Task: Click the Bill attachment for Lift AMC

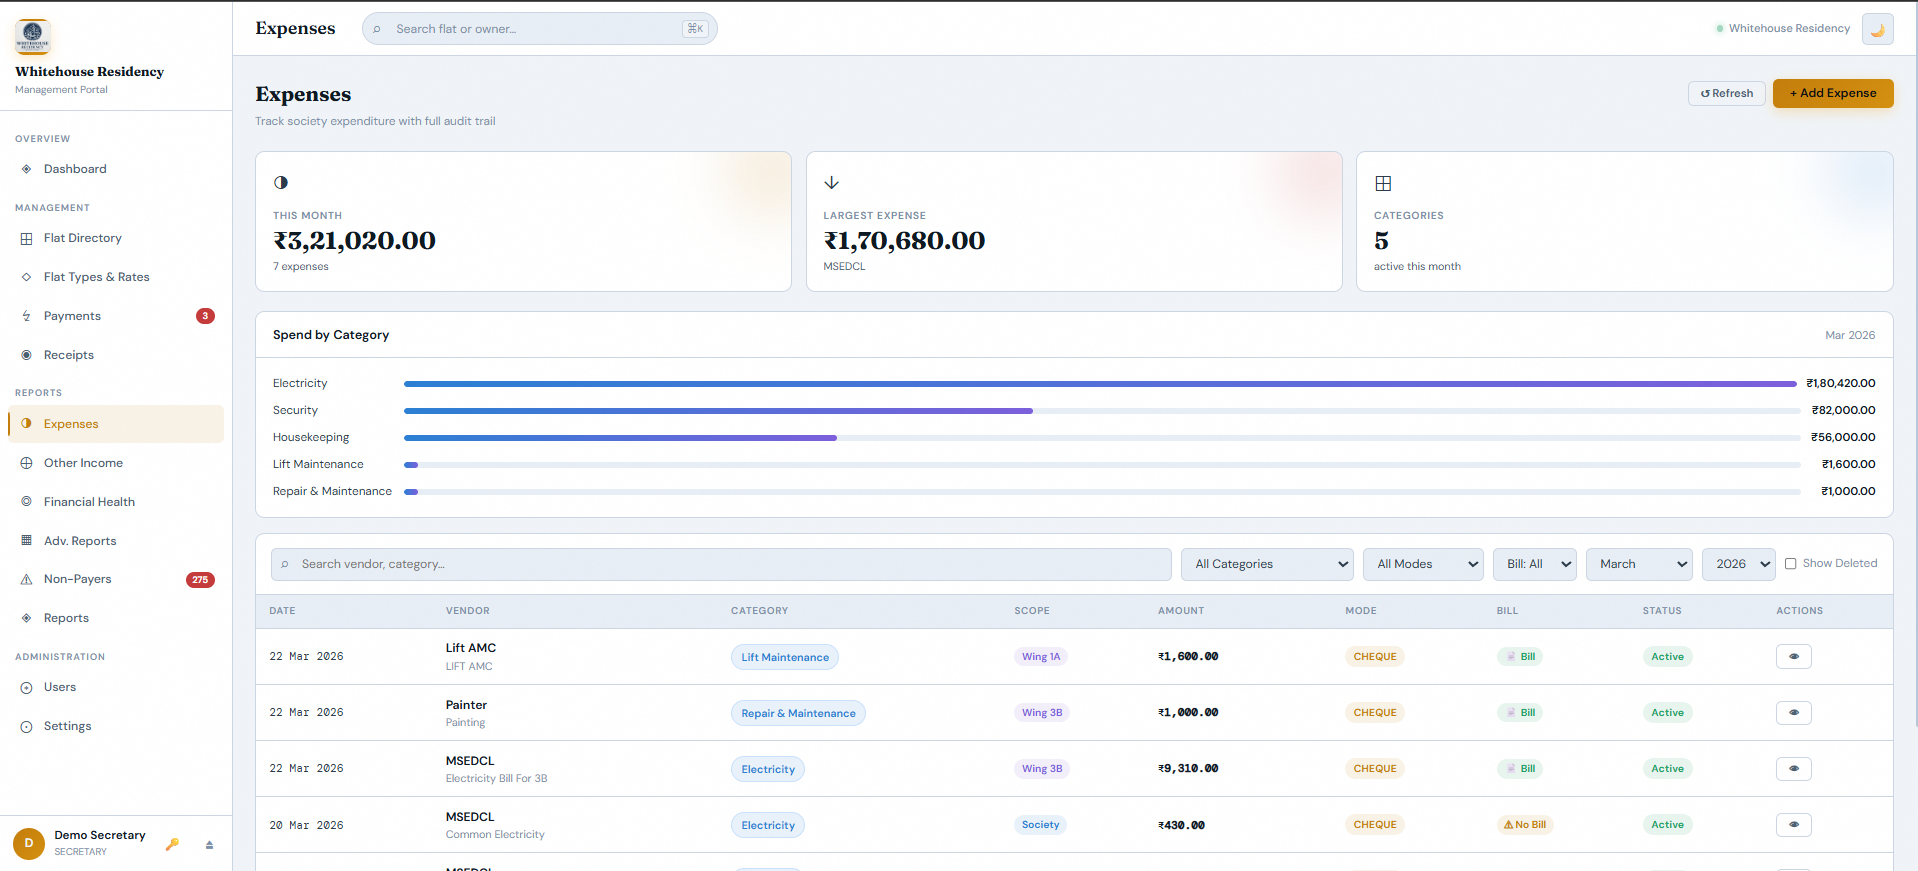Action: click(x=1520, y=657)
